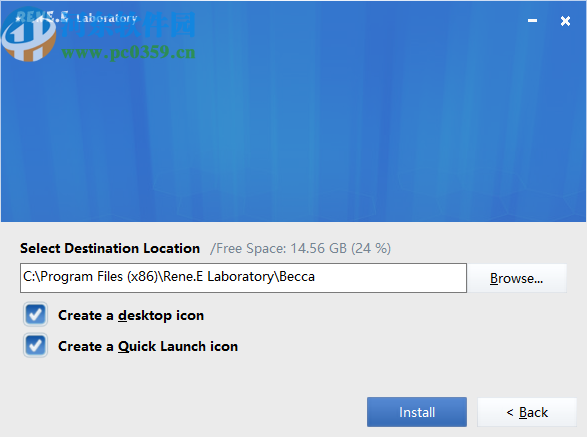The width and height of the screenshot is (587, 437).
Task: Uncheck the Create a desktop icon checkbox
Action: [x=36, y=314]
